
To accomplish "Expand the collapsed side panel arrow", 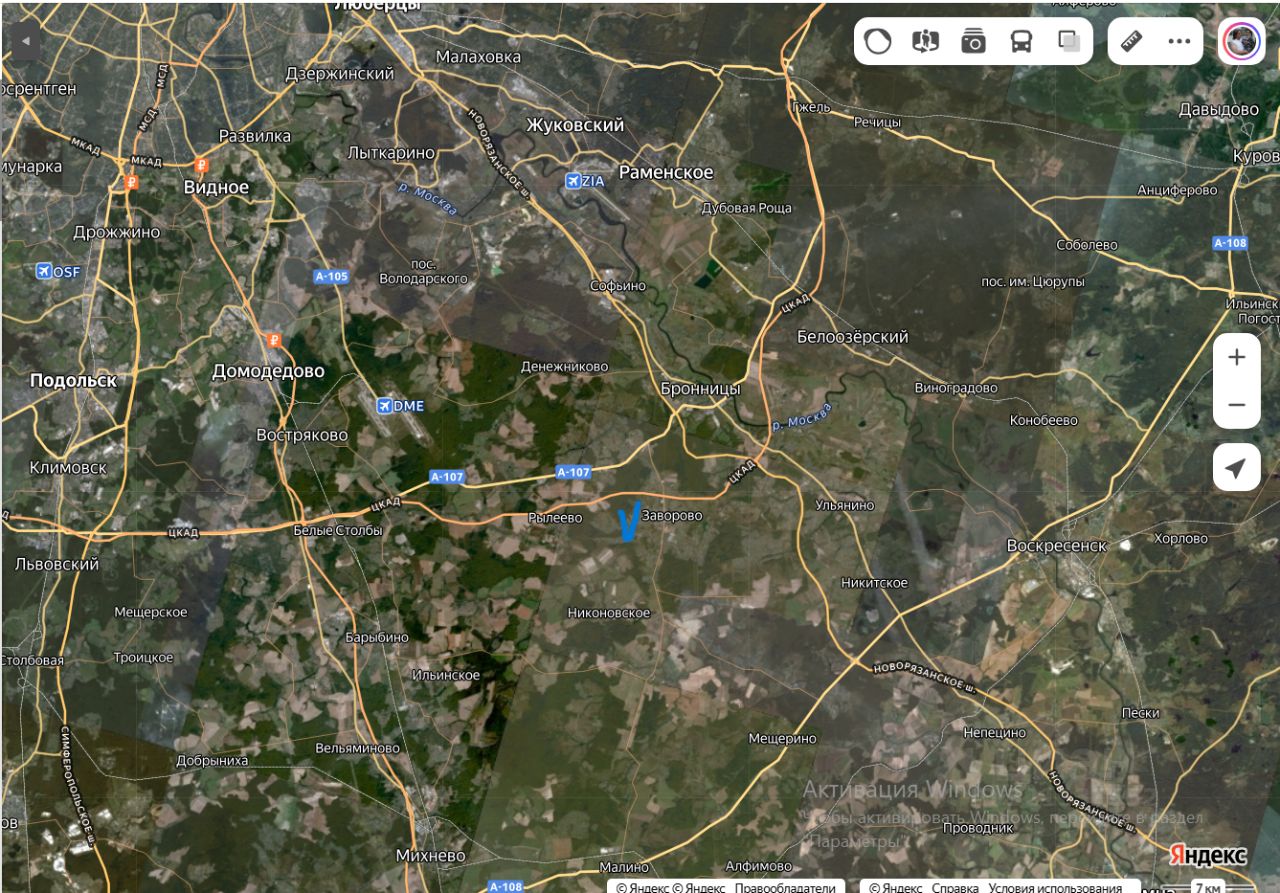I will (25, 42).
